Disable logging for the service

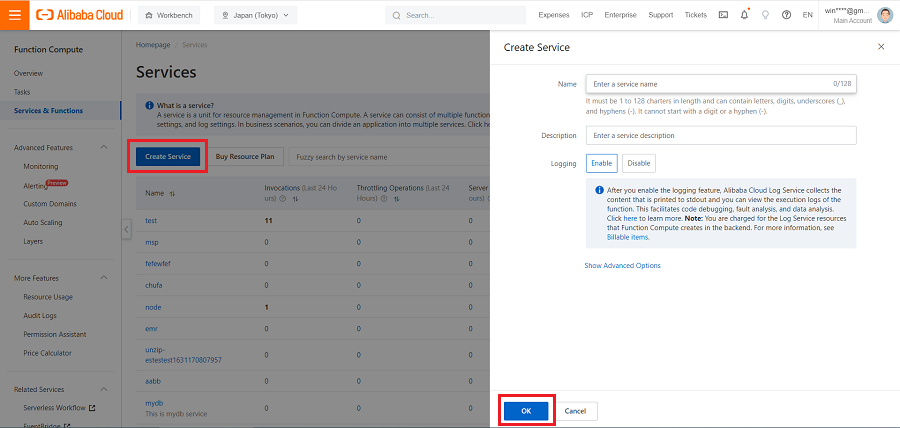click(639, 163)
